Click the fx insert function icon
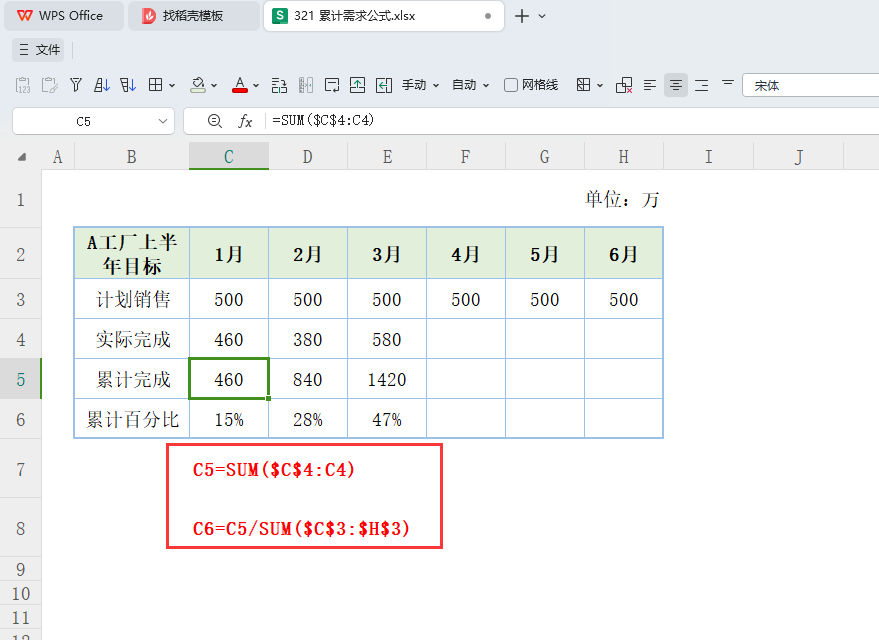 pyautogui.click(x=245, y=121)
